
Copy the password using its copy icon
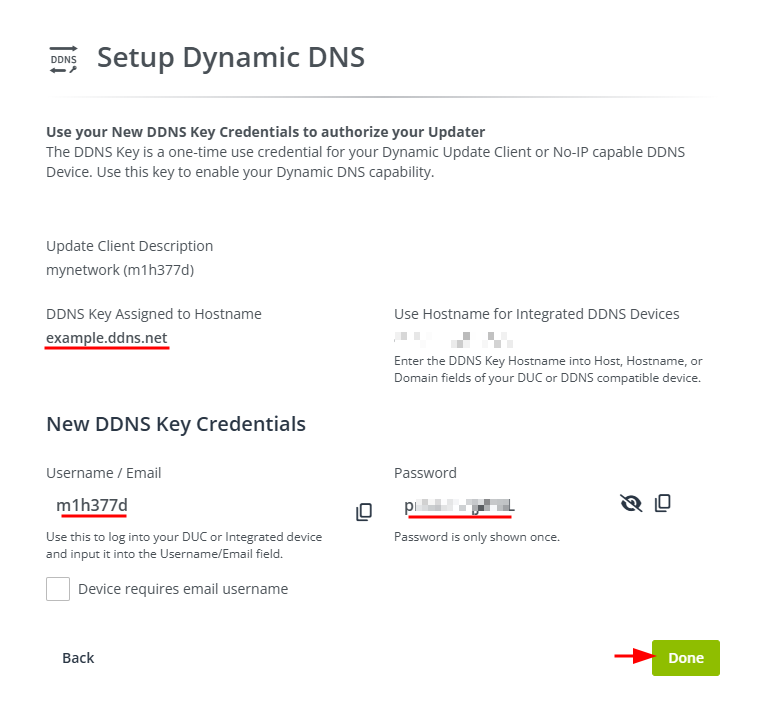(662, 503)
